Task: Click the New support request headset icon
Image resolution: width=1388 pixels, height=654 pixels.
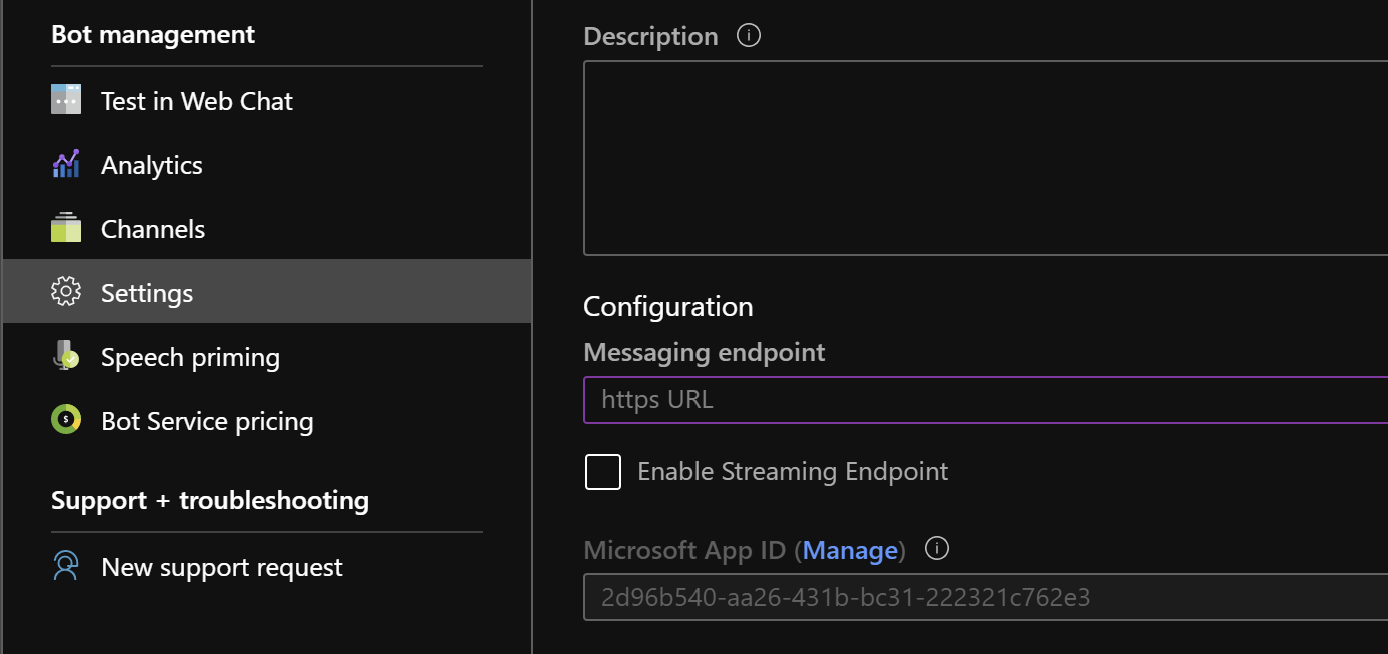Action: pos(66,567)
